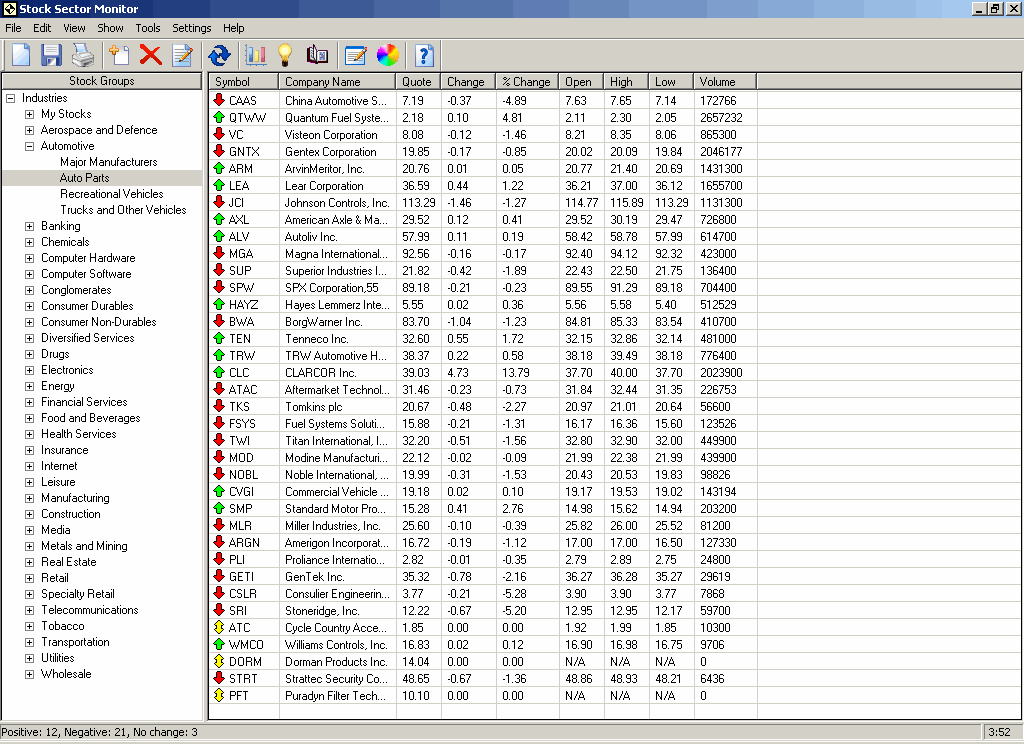
Task: Click the blue Refresh arrows icon
Action: 219,55
